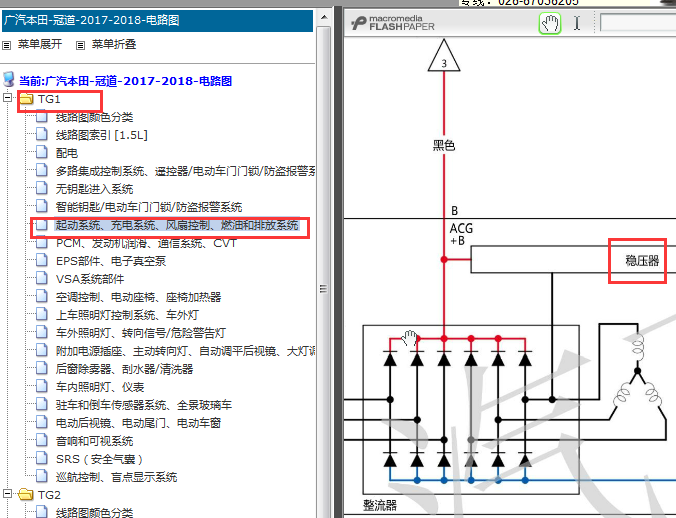Click page icon beside 音响和可视系统

point(42,440)
